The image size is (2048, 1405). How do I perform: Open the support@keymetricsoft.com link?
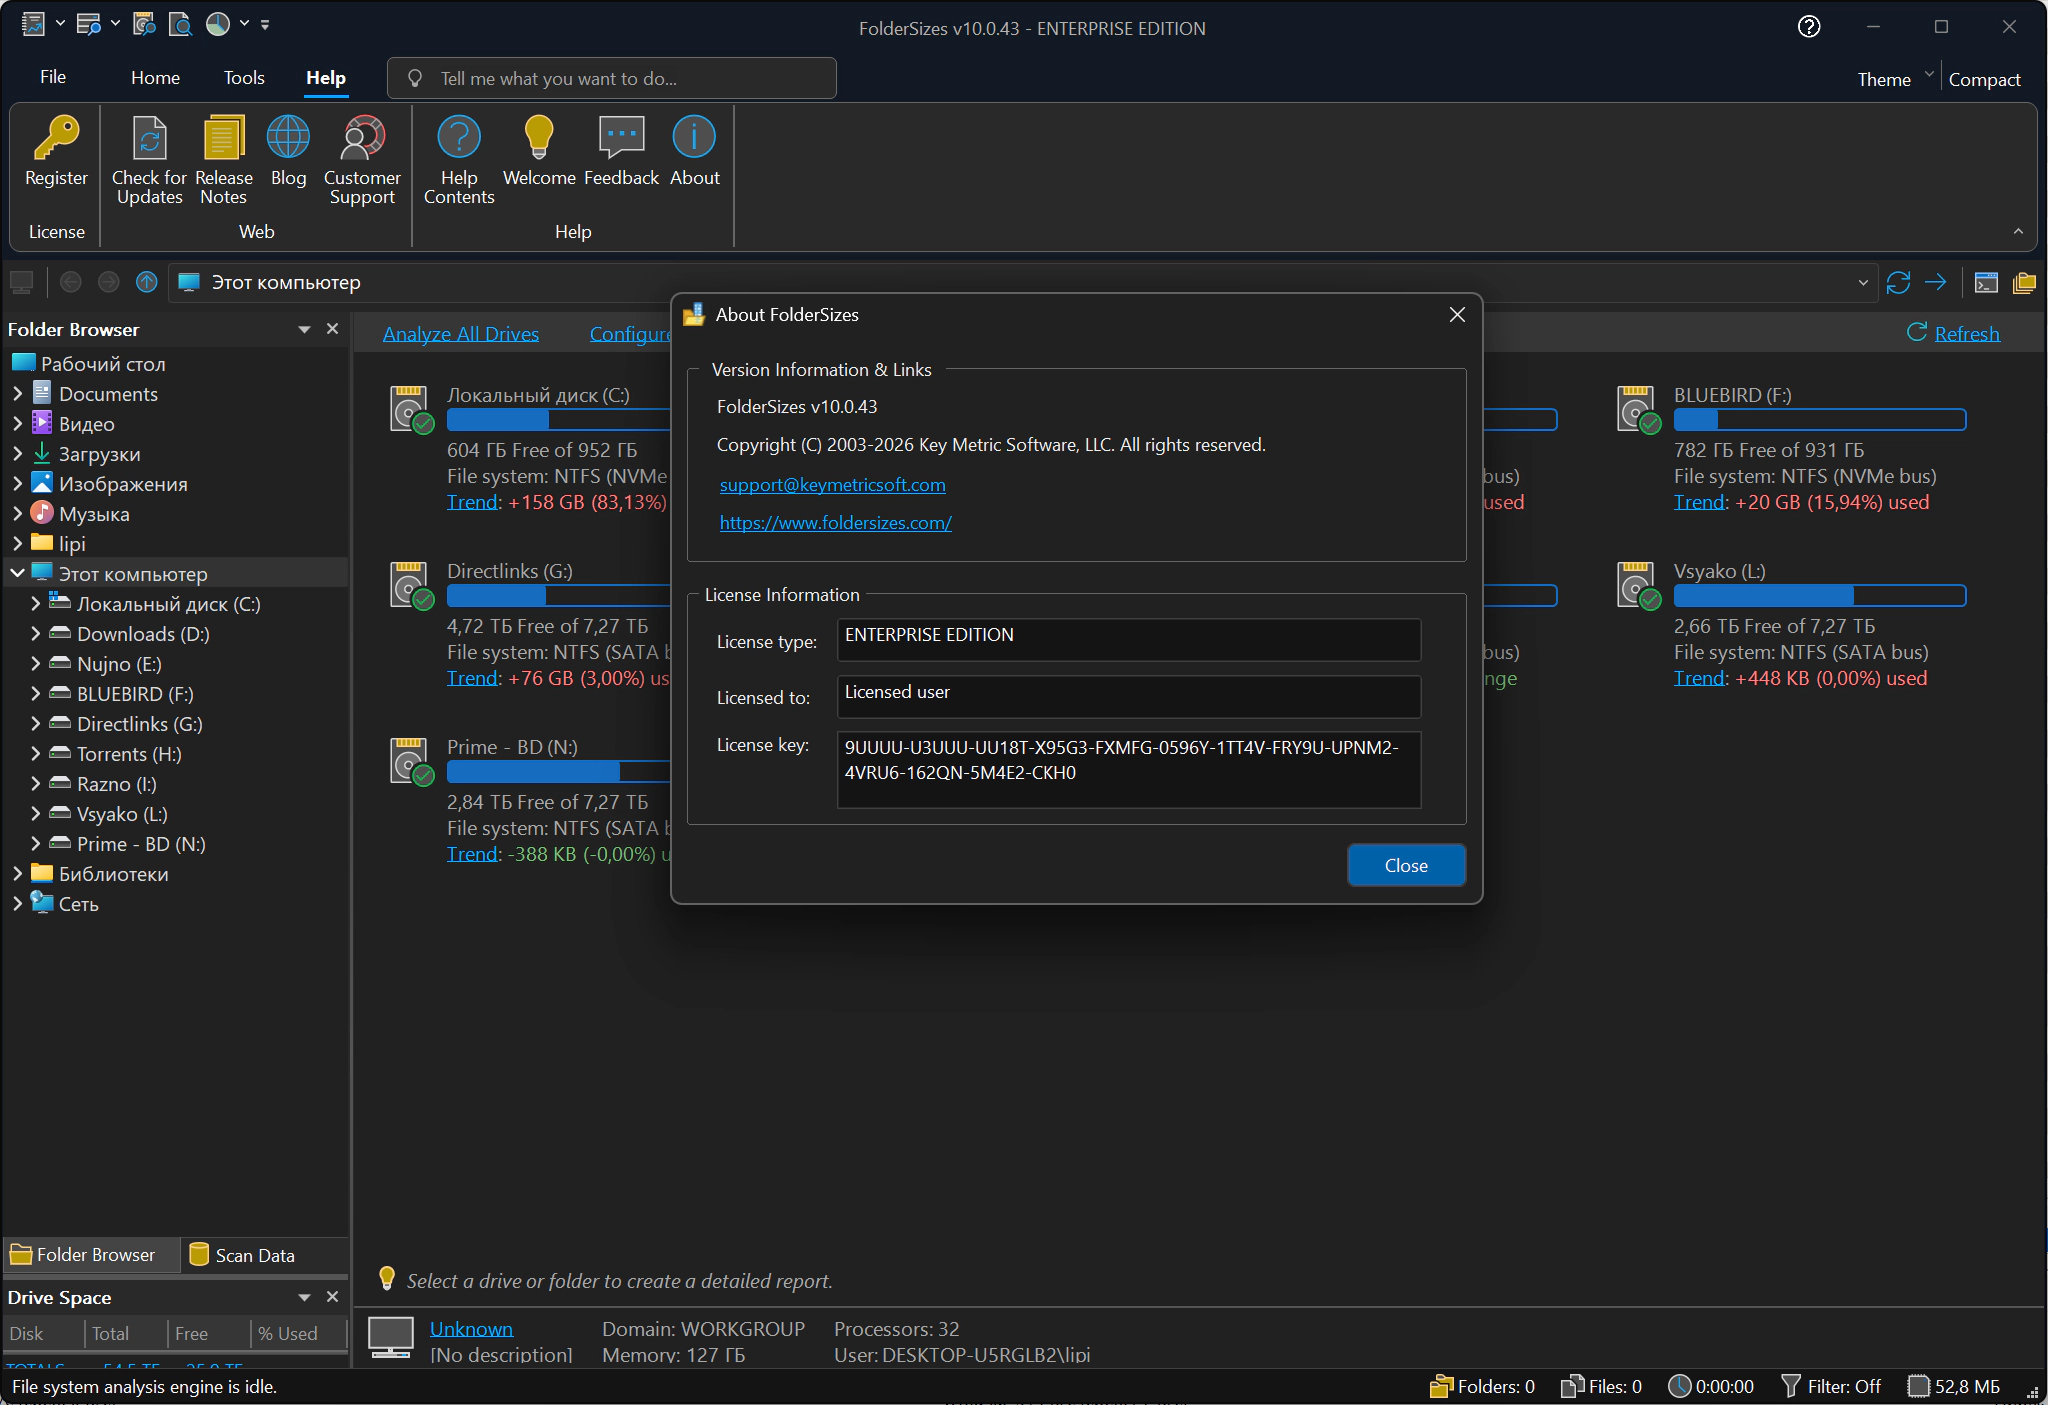coord(832,485)
